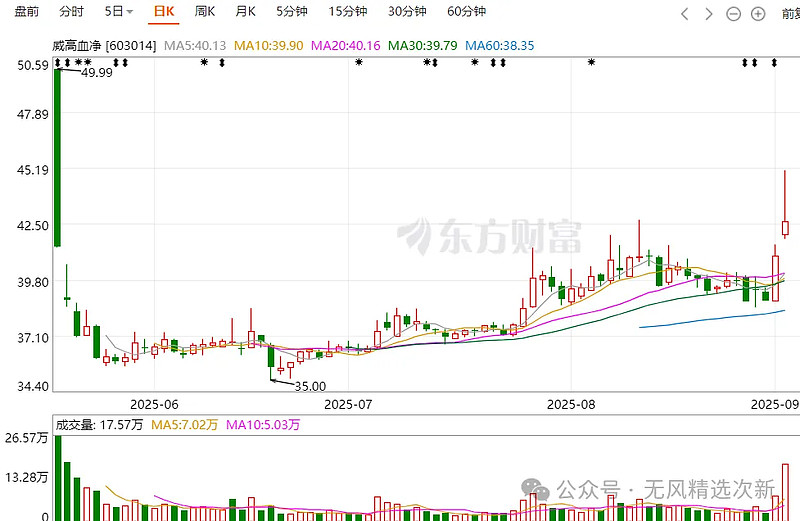This screenshot has width=800, height=521.
Task: Select the 15分钟 interval
Action: coord(348,12)
